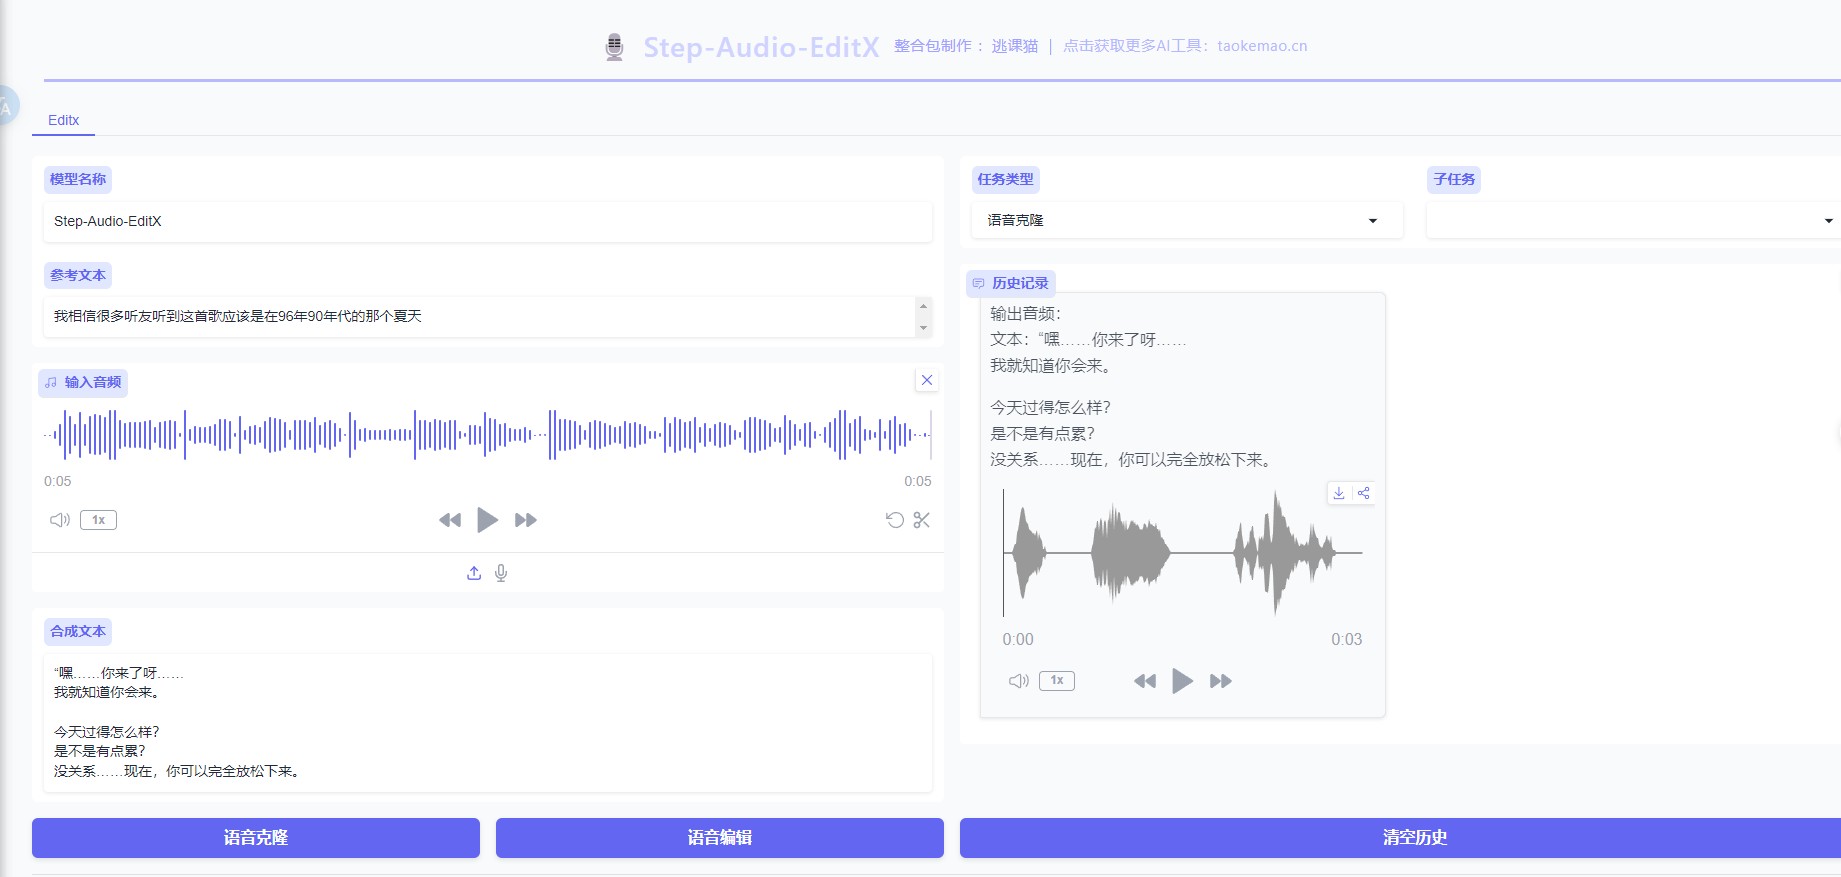Click the taokemao.cn text in header

pos(1262,46)
